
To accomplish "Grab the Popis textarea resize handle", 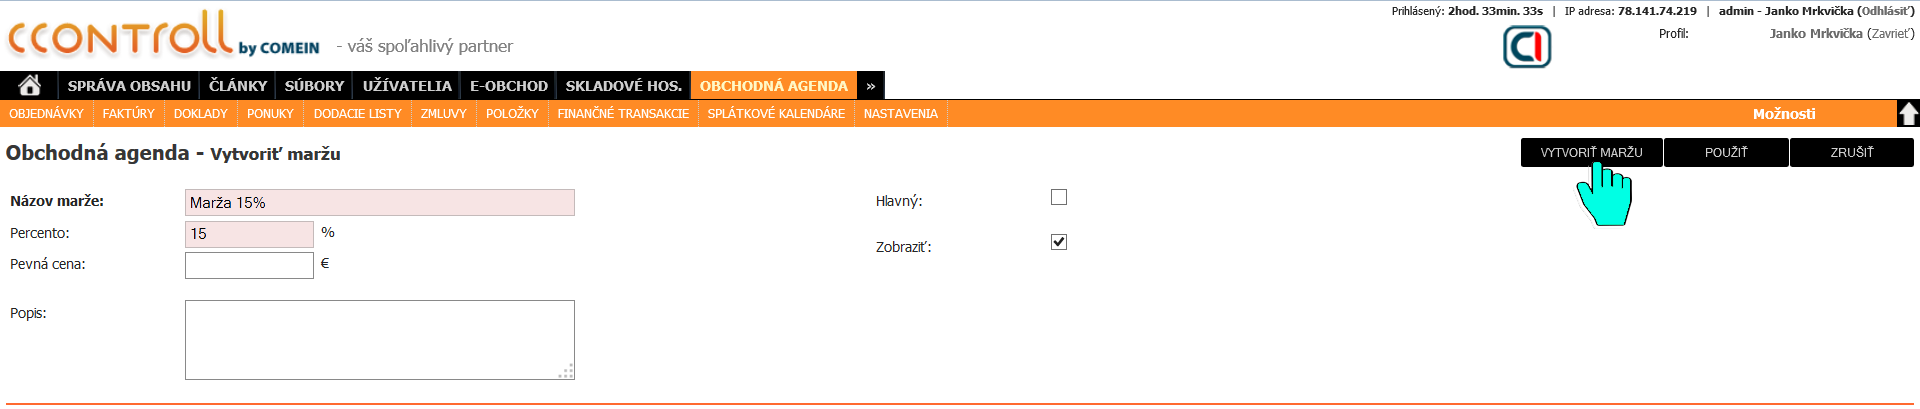I will (x=567, y=372).
